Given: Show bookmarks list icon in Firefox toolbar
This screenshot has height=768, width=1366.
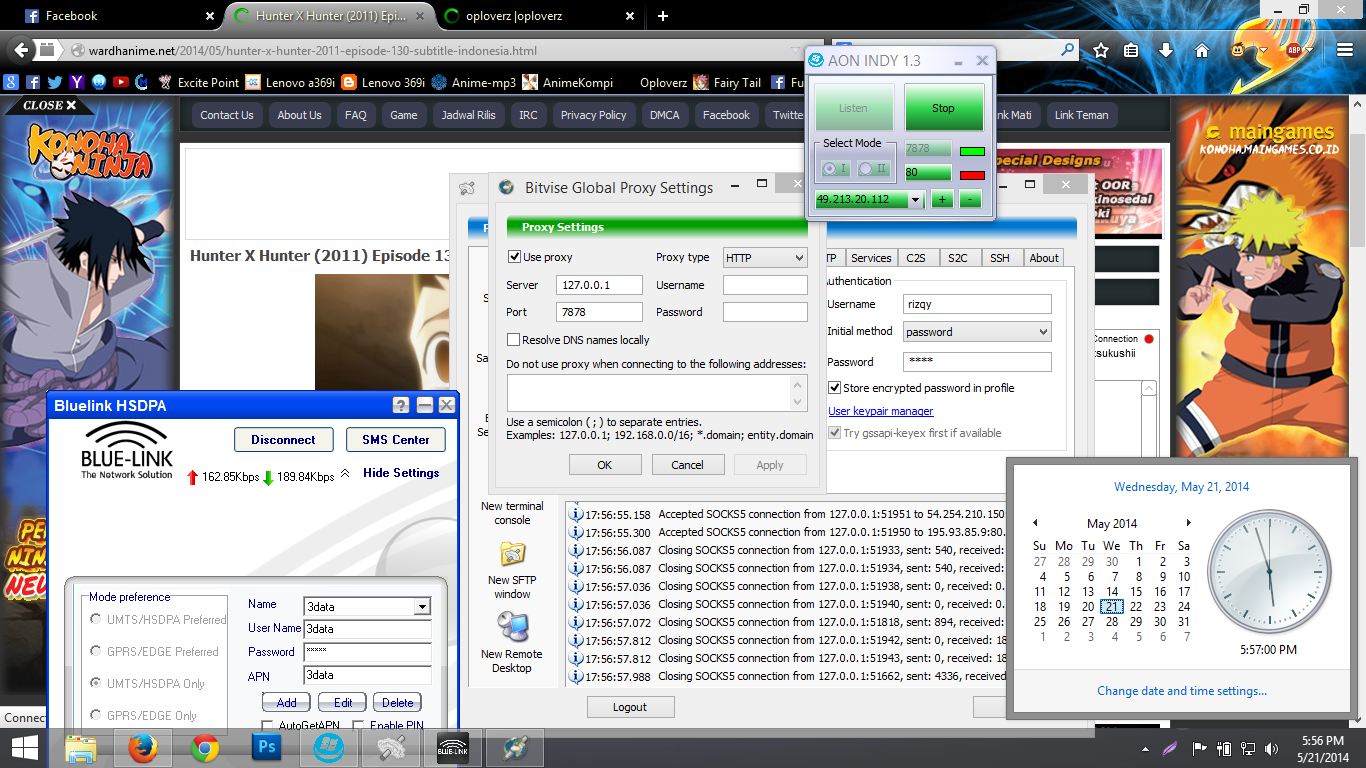Looking at the screenshot, I should coord(1132,50).
